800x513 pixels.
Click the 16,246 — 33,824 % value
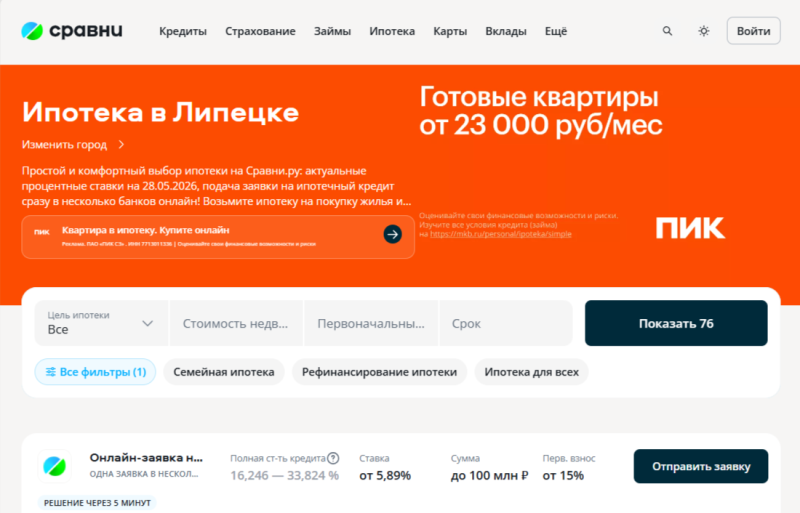coord(284,476)
